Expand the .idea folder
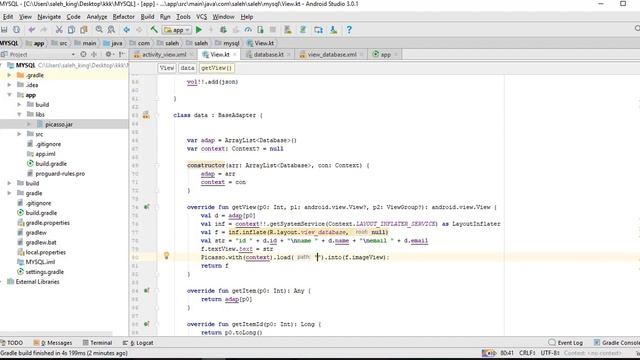 point(9,85)
